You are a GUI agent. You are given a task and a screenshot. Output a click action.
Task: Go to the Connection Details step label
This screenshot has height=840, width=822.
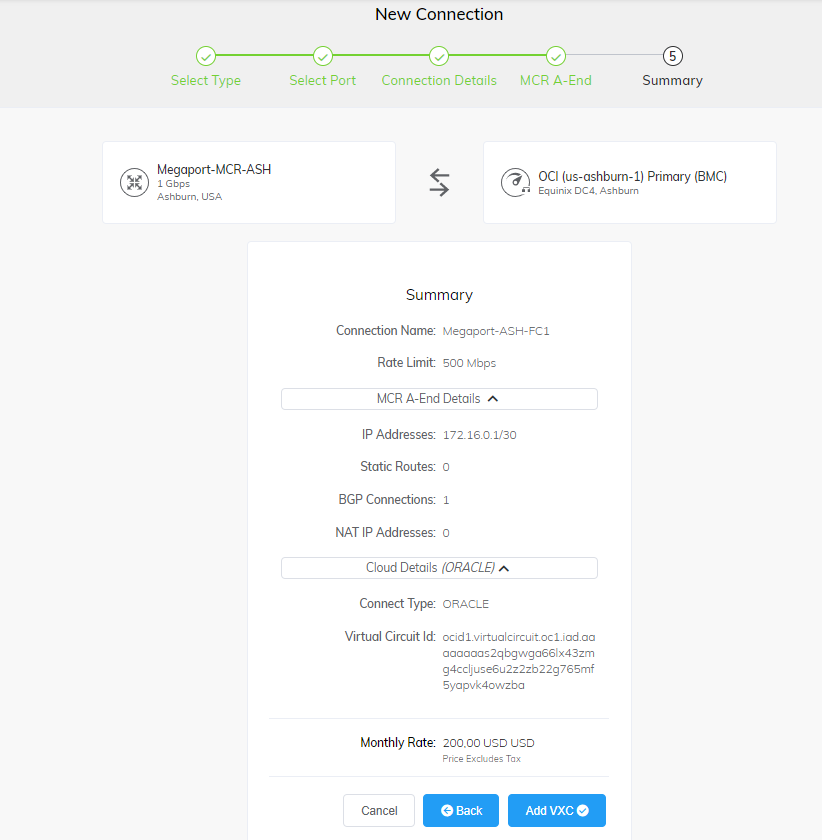pyautogui.click(x=439, y=80)
